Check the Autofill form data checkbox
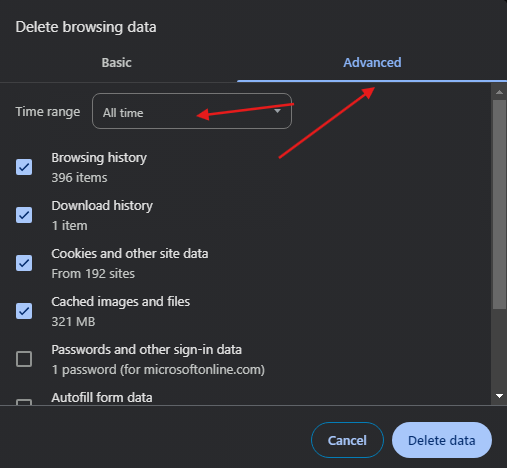This screenshot has width=507, height=468. tap(24, 402)
